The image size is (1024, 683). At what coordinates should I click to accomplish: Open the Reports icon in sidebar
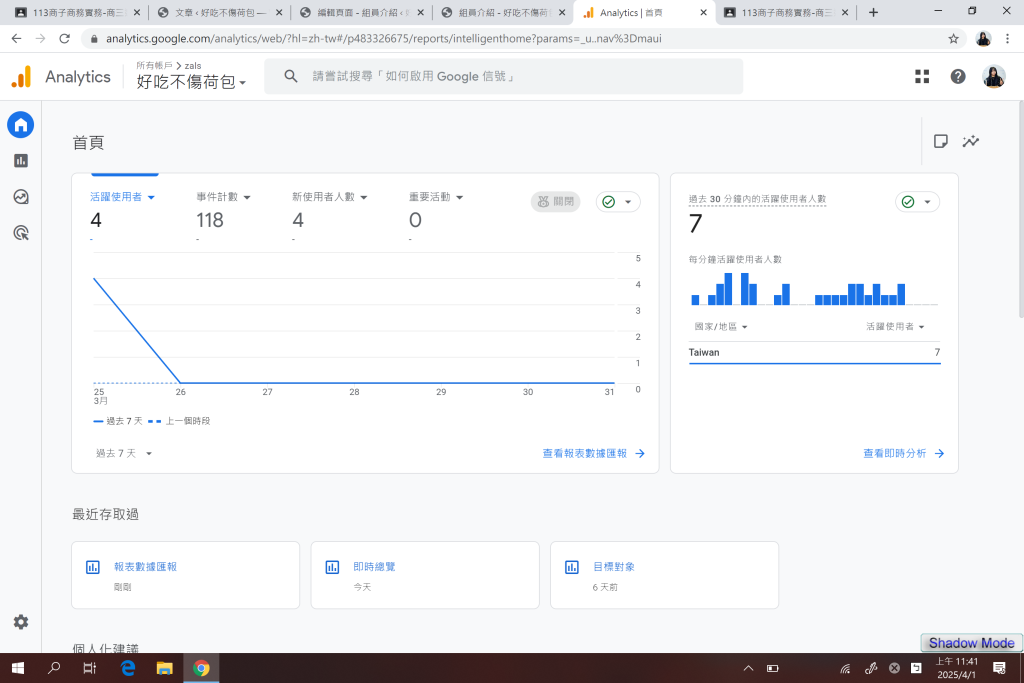point(21,161)
